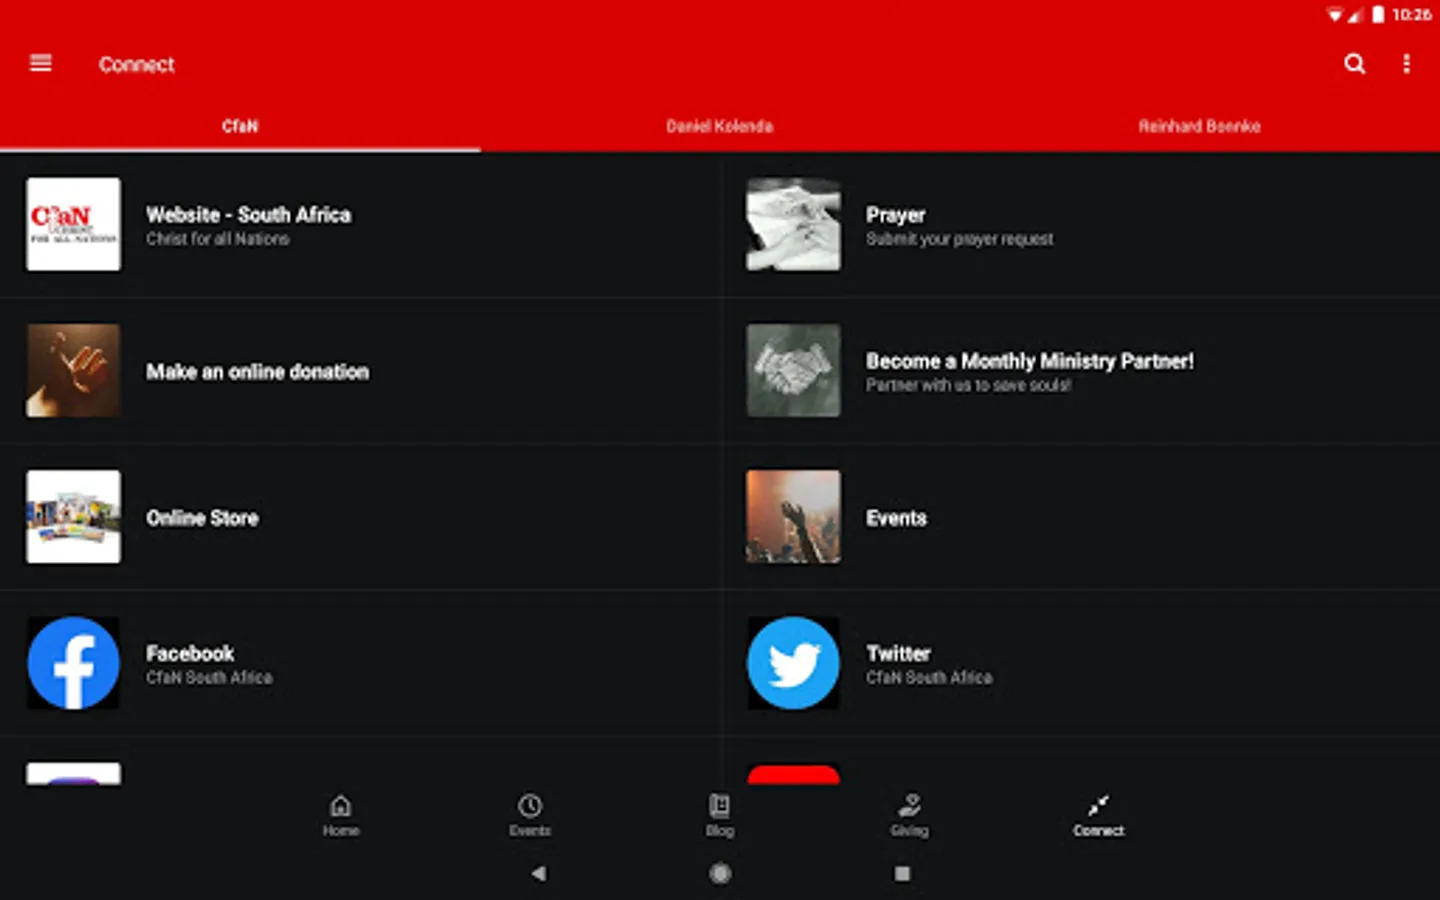Switch to the Reinhard Bonnke tab
Image resolution: width=1440 pixels, height=900 pixels.
(x=1199, y=126)
